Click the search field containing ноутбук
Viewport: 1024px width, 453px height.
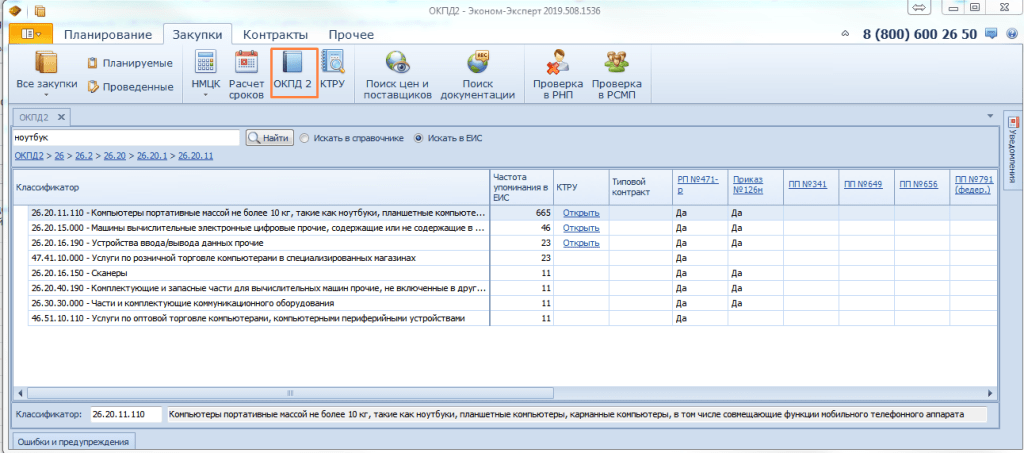coord(127,138)
